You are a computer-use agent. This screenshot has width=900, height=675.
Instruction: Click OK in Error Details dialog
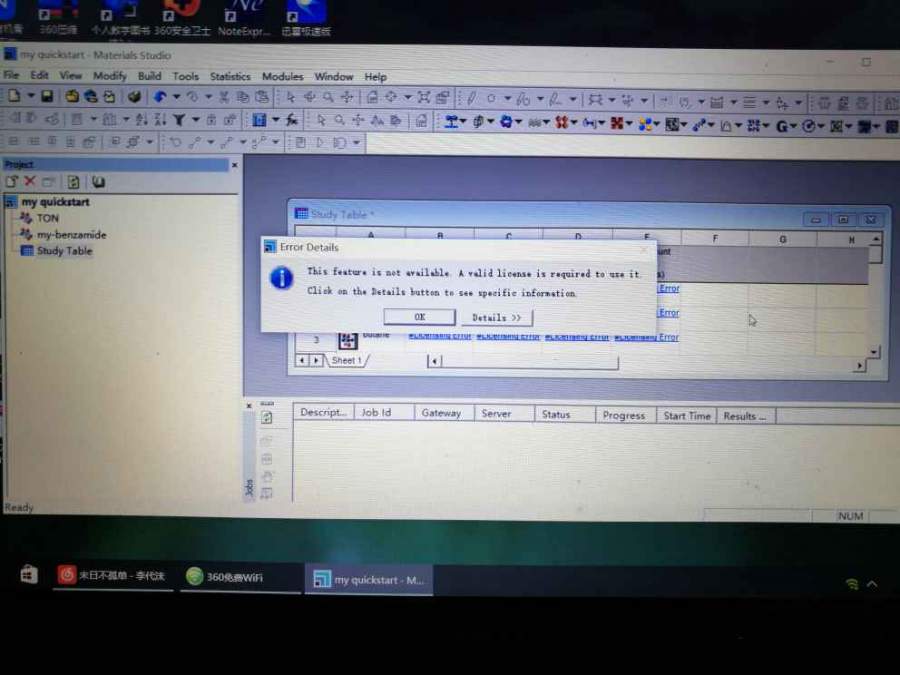(420, 317)
